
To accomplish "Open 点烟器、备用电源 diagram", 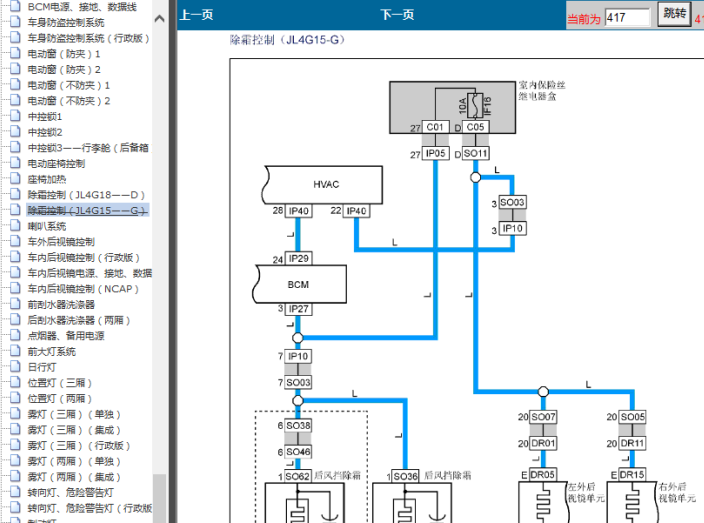I will coord(65,336).
